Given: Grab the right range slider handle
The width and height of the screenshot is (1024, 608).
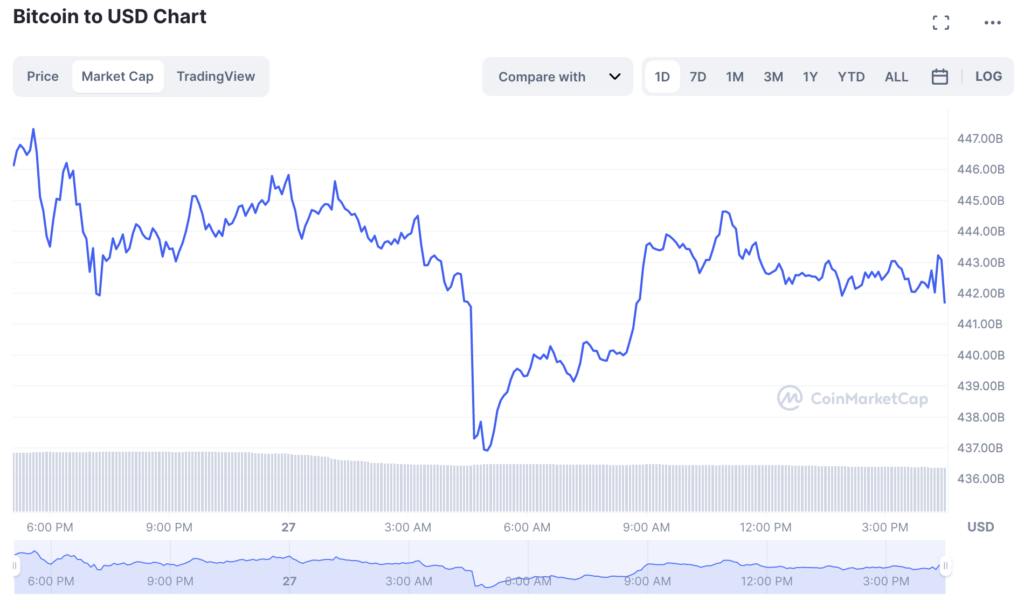Looking at the screenshot, I should (945, 566).
